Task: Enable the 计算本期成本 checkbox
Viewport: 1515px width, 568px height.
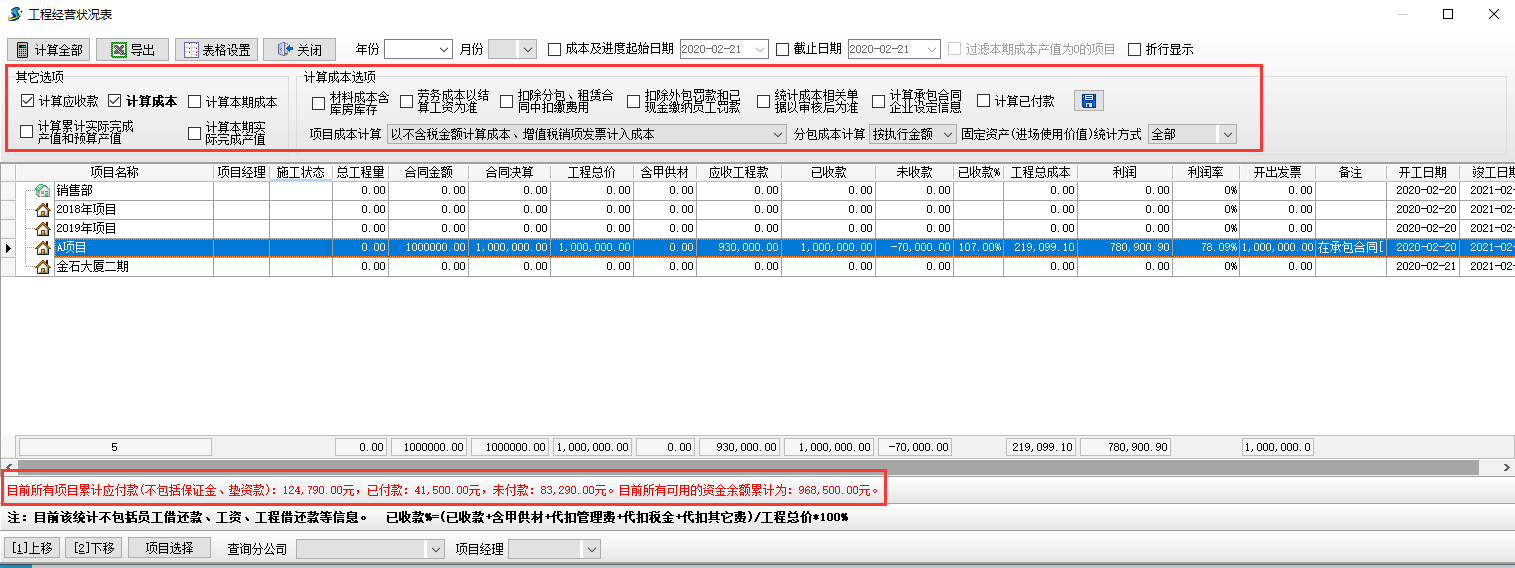Action: click(x=195, y=102)
